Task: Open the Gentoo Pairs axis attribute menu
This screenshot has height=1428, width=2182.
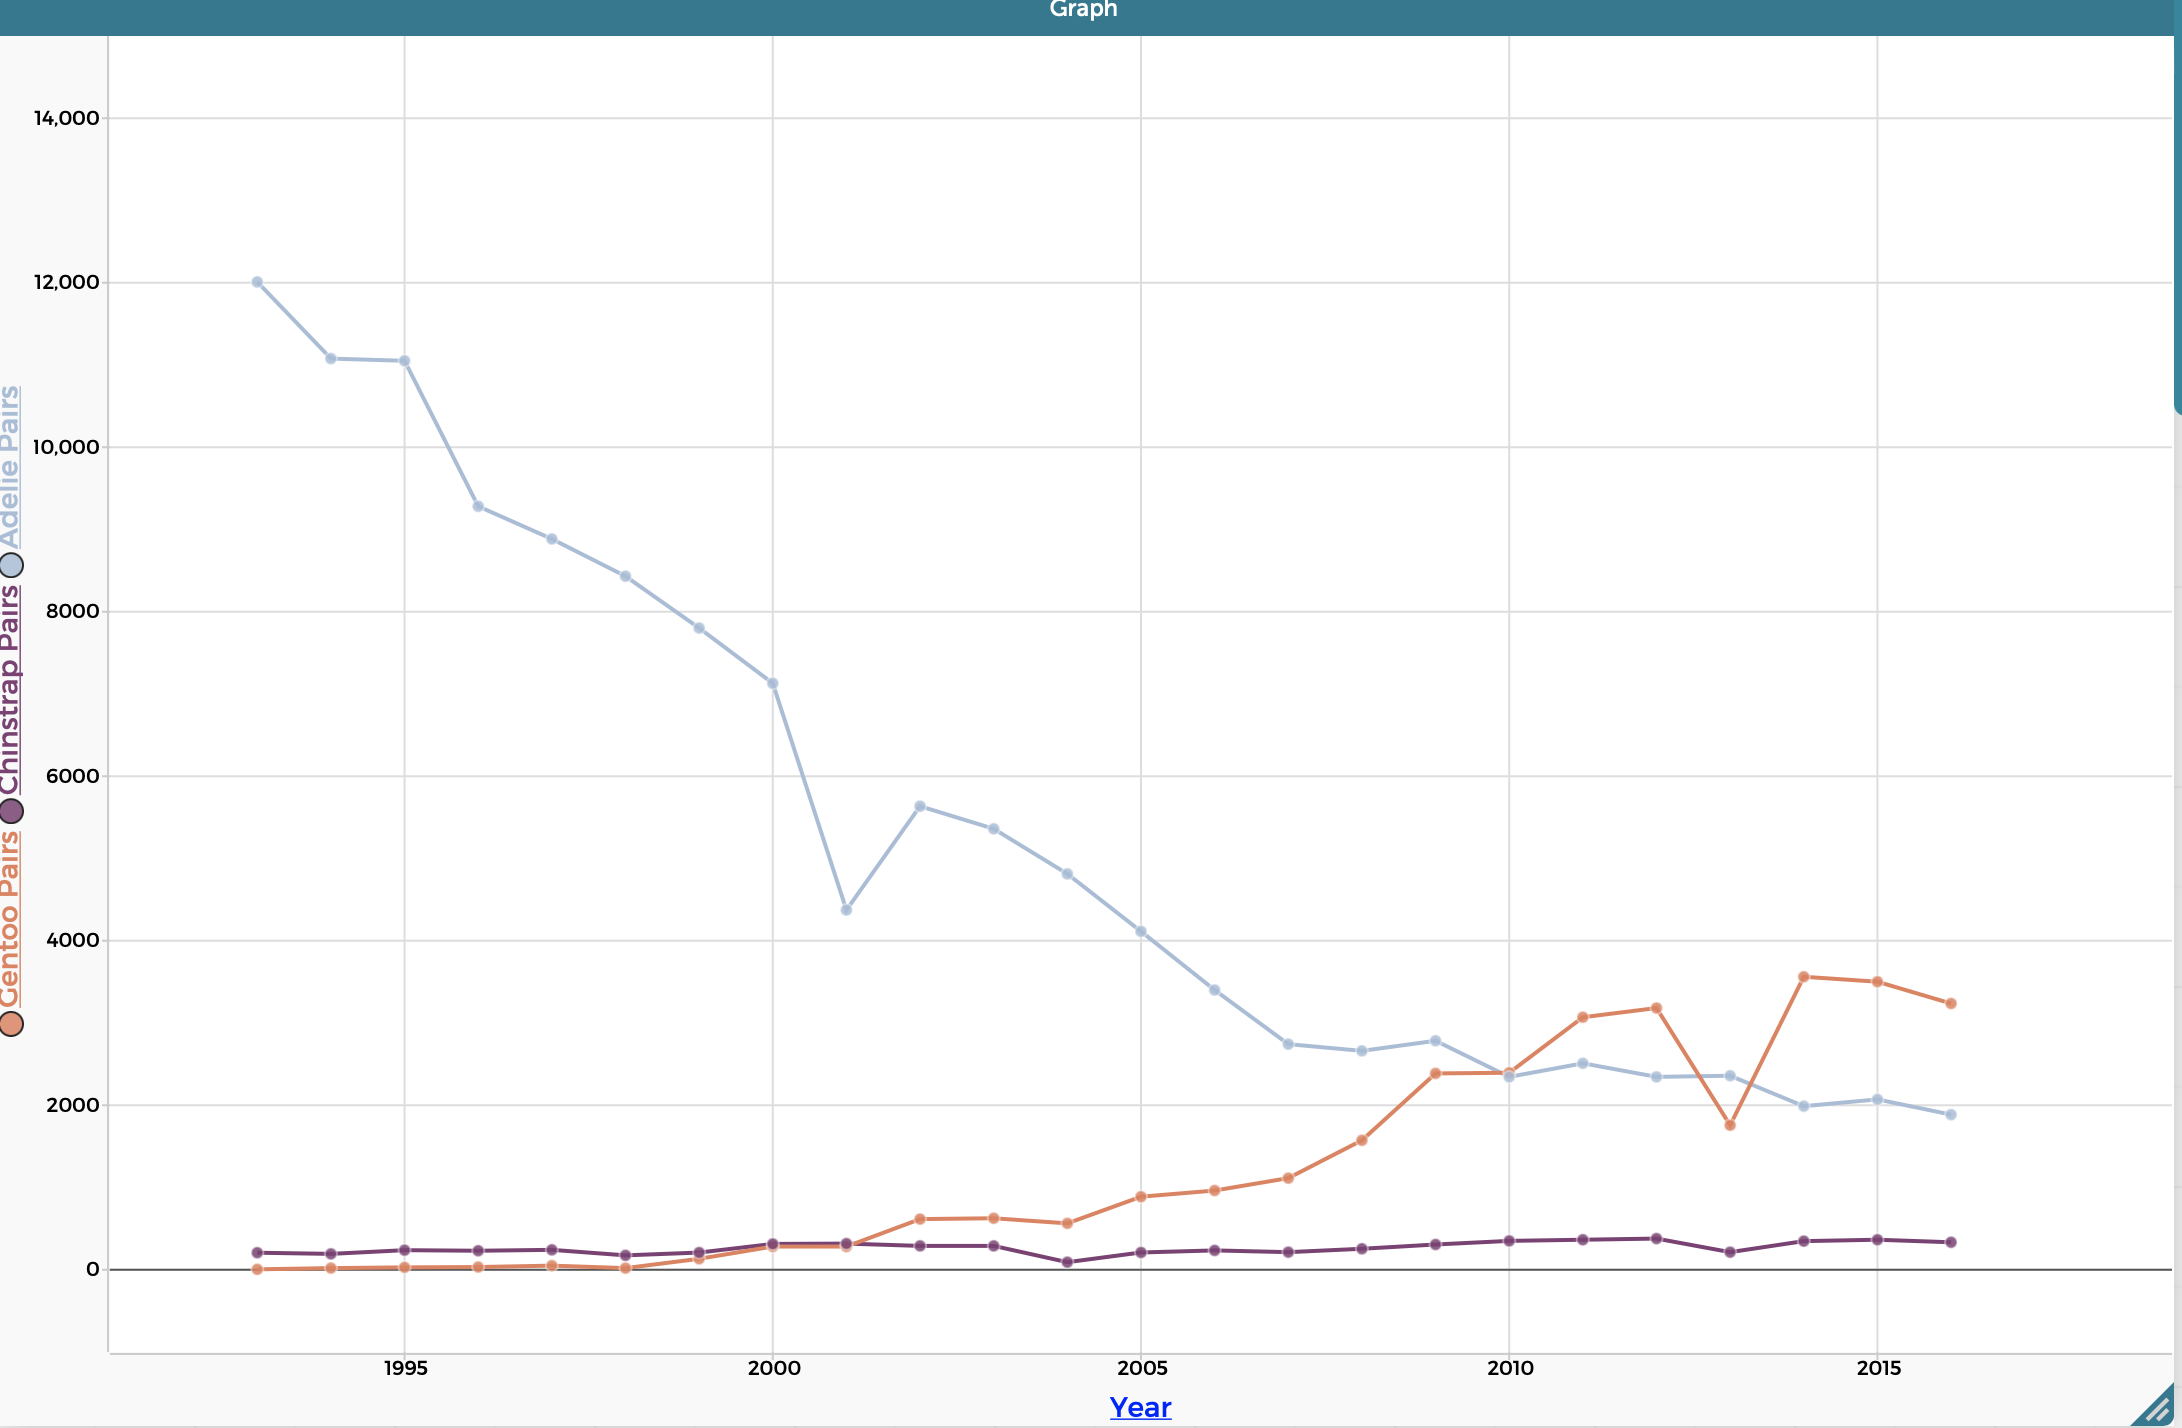Action: point(10,920)
